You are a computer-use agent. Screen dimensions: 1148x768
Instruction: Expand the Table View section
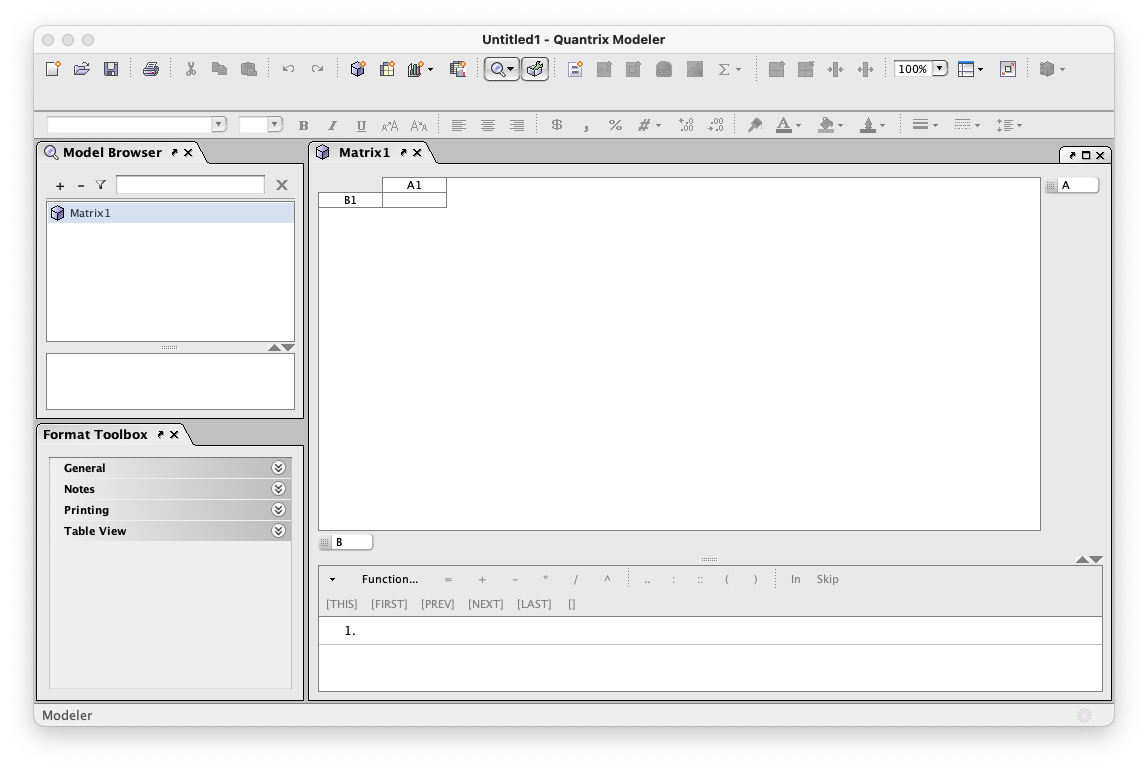pos(278,531)
